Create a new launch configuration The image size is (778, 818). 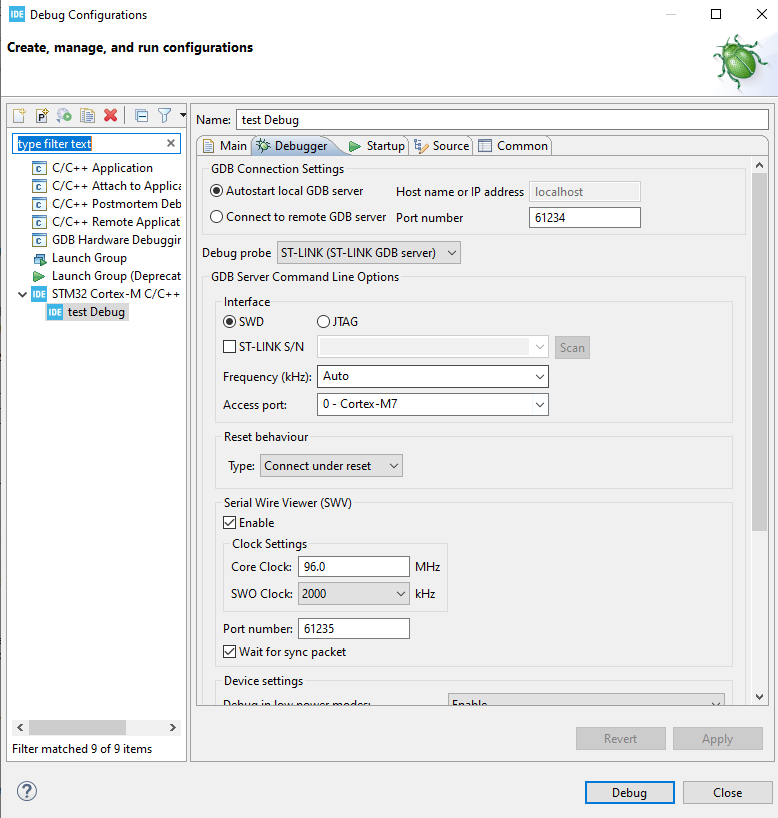19,115
